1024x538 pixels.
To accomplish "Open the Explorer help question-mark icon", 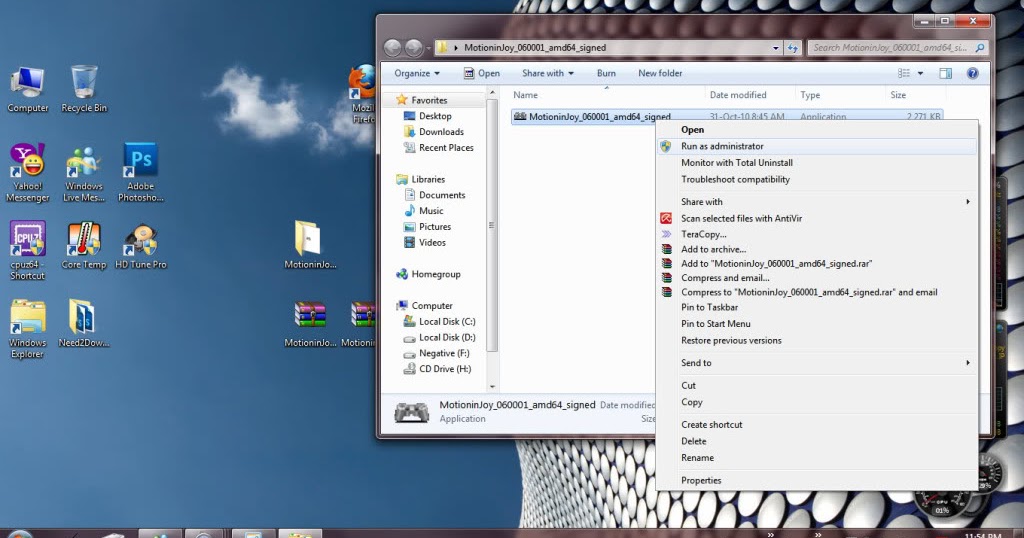I will [x=972, y=73].
